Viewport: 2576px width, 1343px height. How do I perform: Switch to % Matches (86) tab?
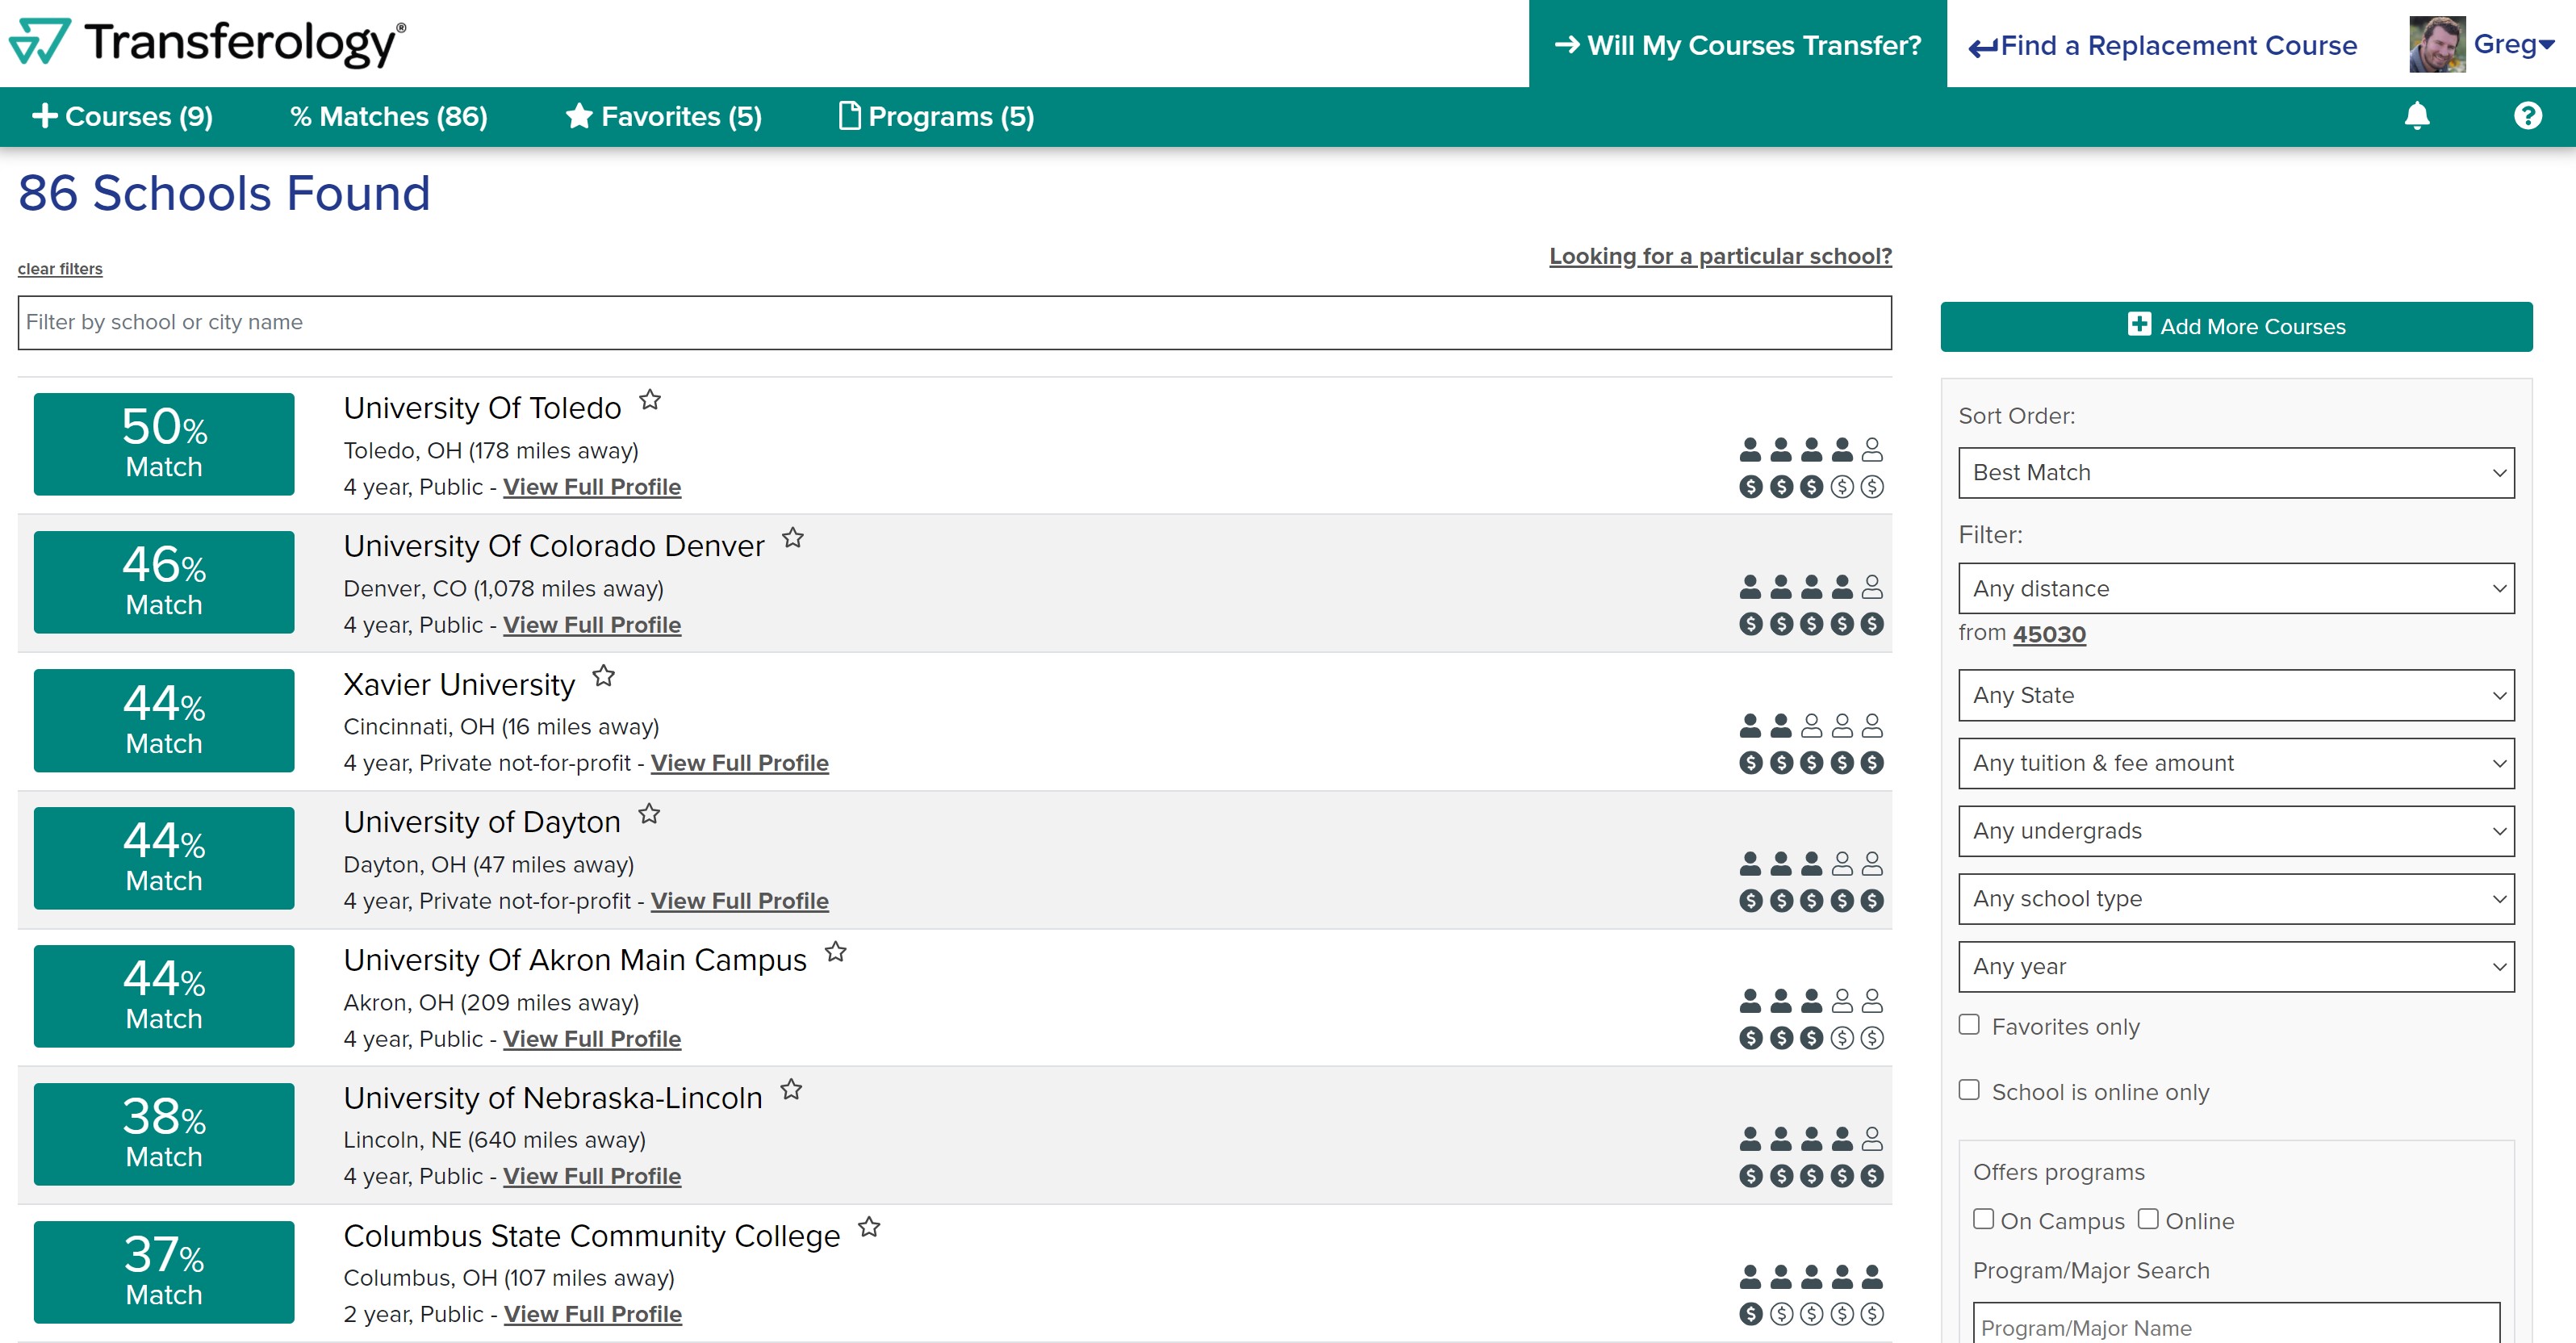point(389,116)
